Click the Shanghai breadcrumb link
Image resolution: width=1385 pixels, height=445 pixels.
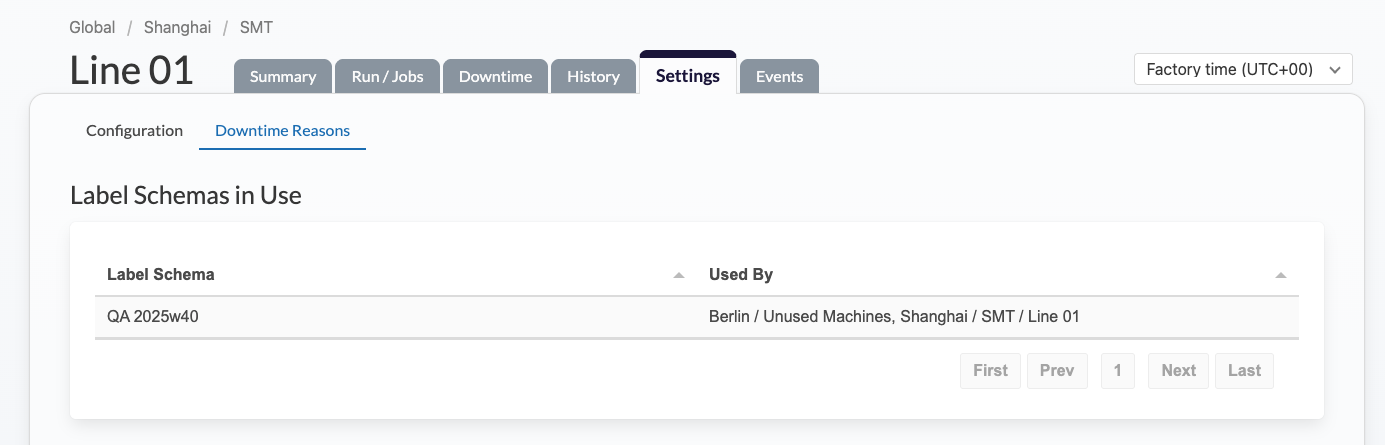(x=177, y=28)
